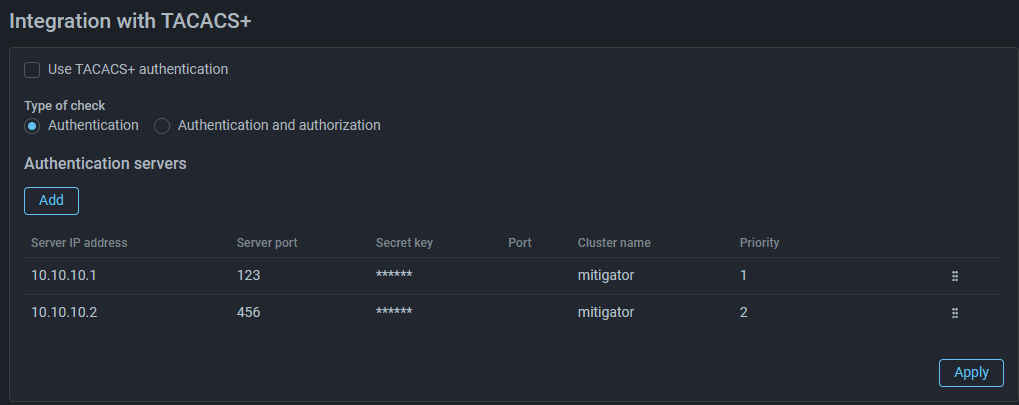The height and width of the screenshot is (405, 1019).
Task: Click the mitigator cluster name in second row
Action: (606, 312)
